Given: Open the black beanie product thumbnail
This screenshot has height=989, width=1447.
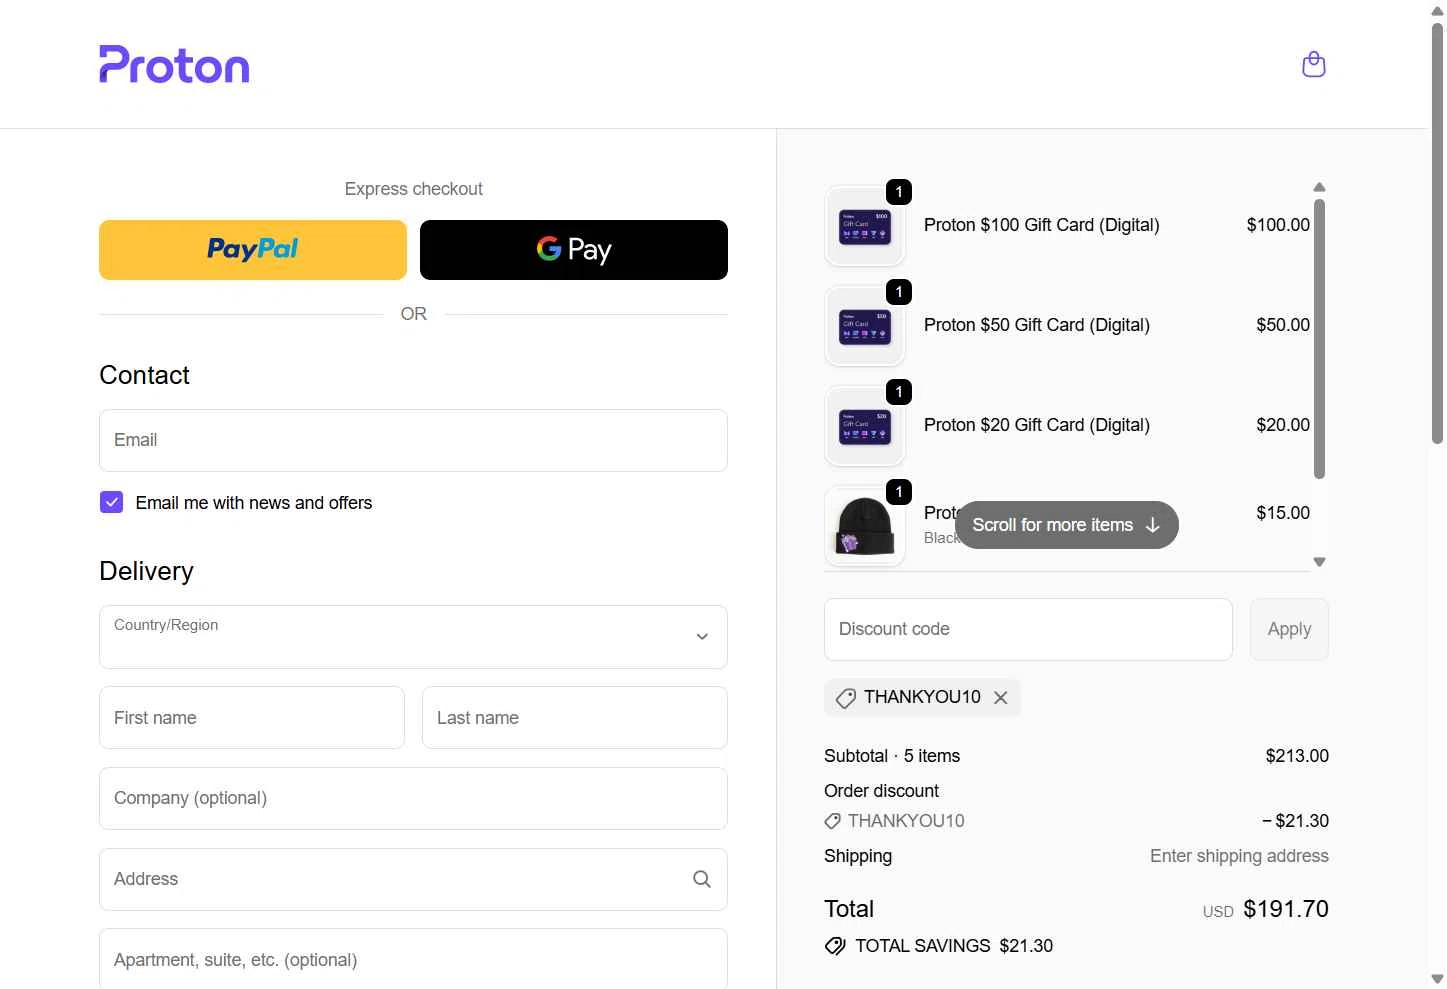Looking at the screenshot, I should tap(865, 526).
